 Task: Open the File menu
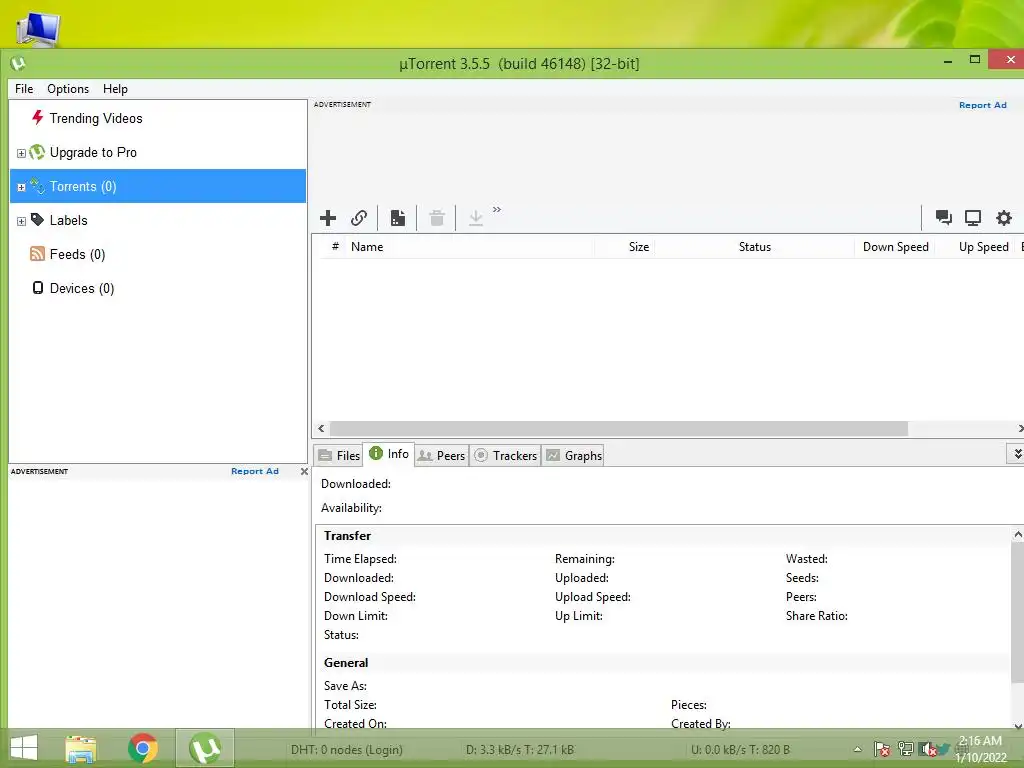(x=24, y=89)
